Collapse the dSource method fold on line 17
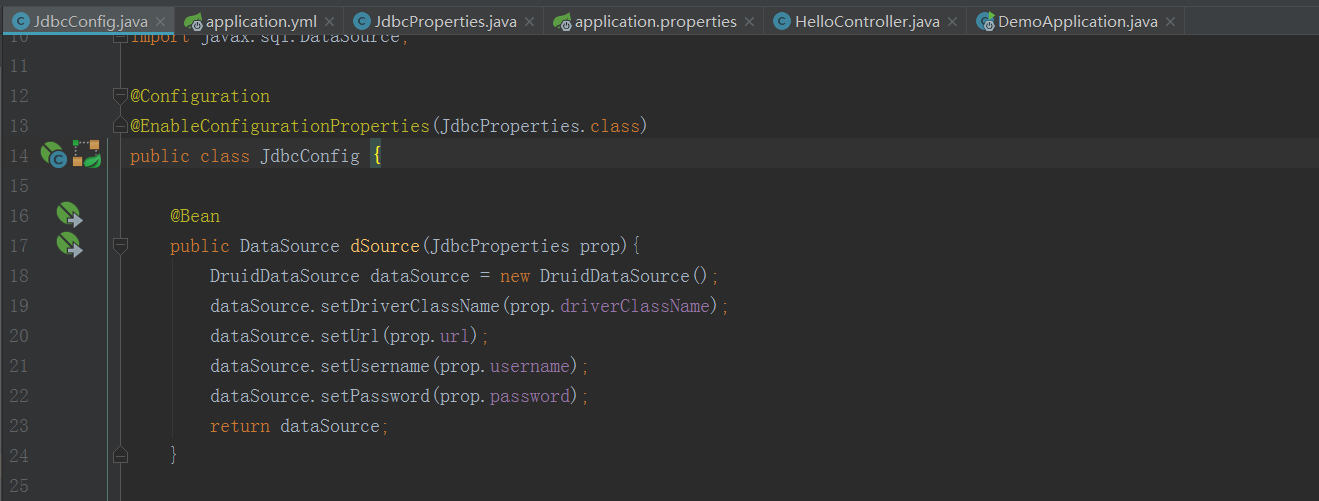The image size is (1319, 501). (x=120, y=246)
